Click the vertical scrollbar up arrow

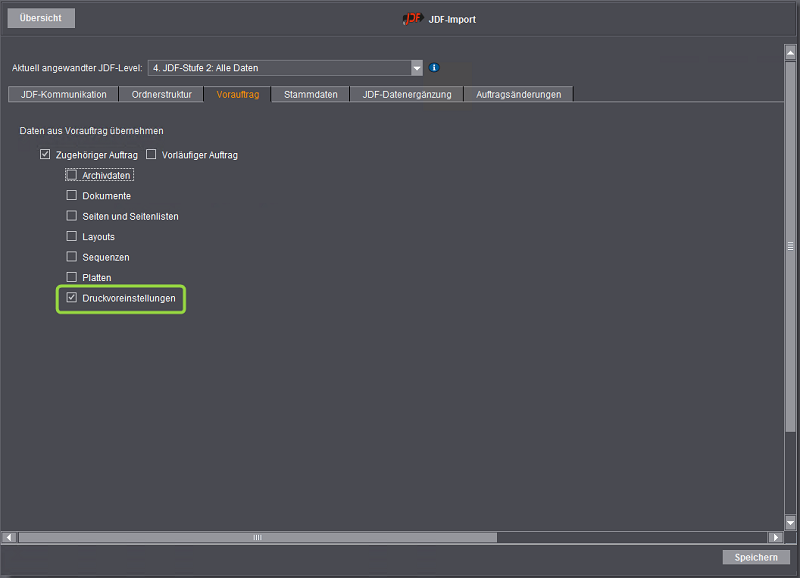tap(790, 51)
